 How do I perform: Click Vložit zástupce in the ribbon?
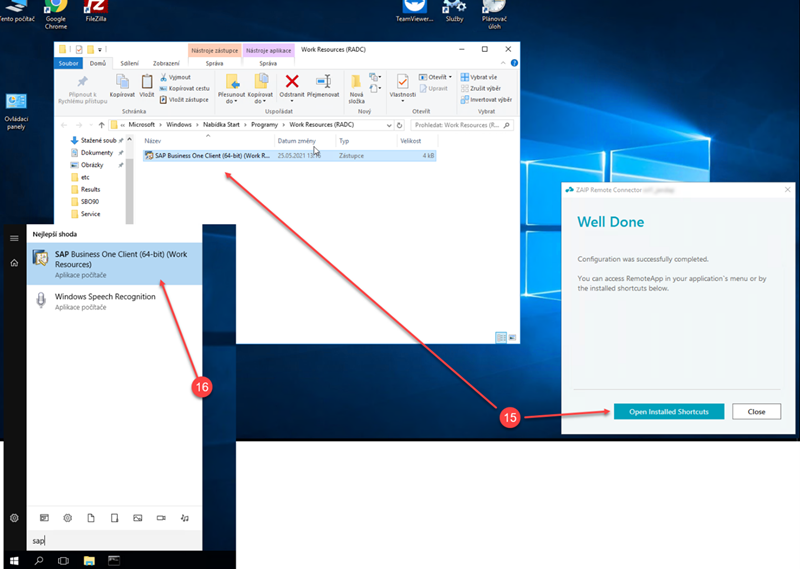(184, 100)
